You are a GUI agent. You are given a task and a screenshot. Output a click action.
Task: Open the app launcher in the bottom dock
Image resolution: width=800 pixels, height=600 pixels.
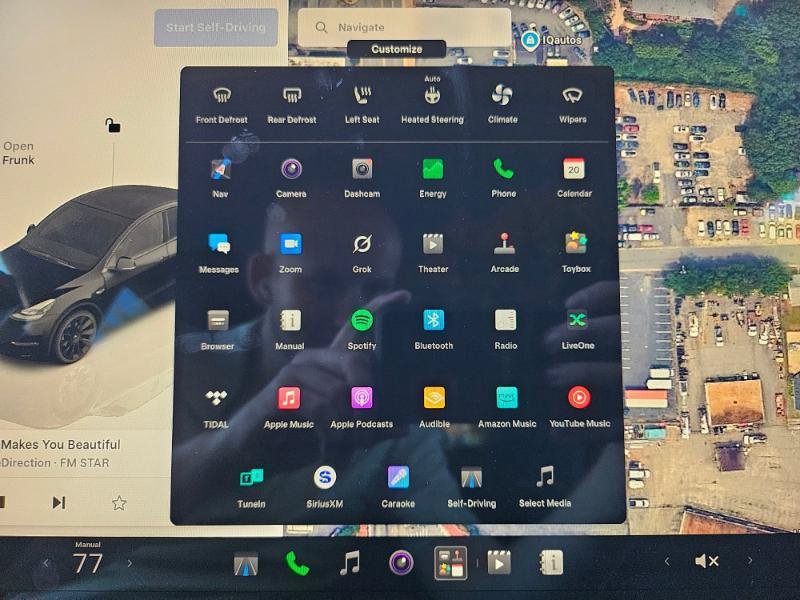coord(451,563)
